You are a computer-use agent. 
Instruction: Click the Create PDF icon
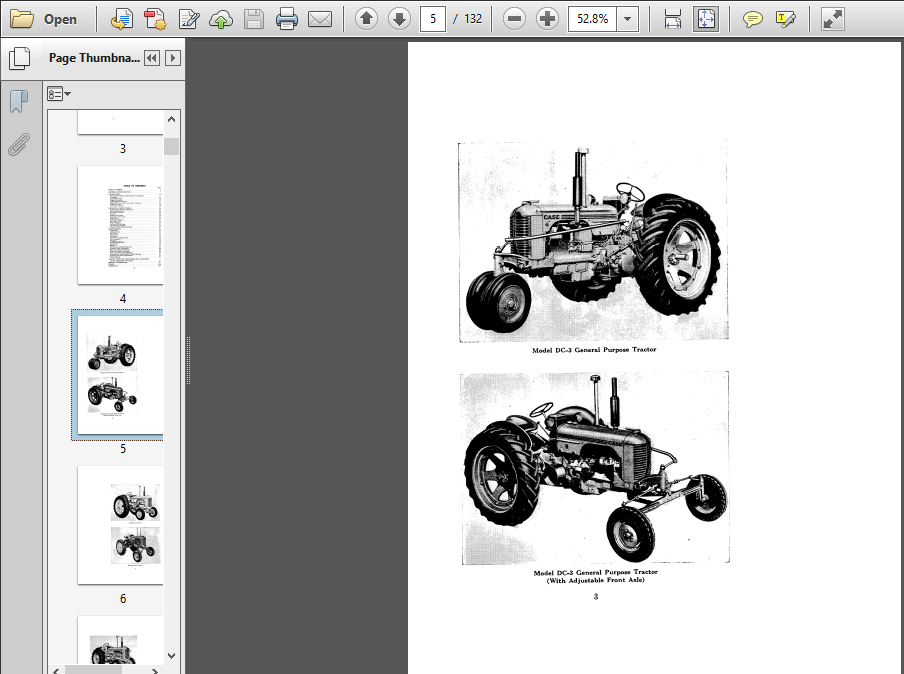(x=155, y=19)
